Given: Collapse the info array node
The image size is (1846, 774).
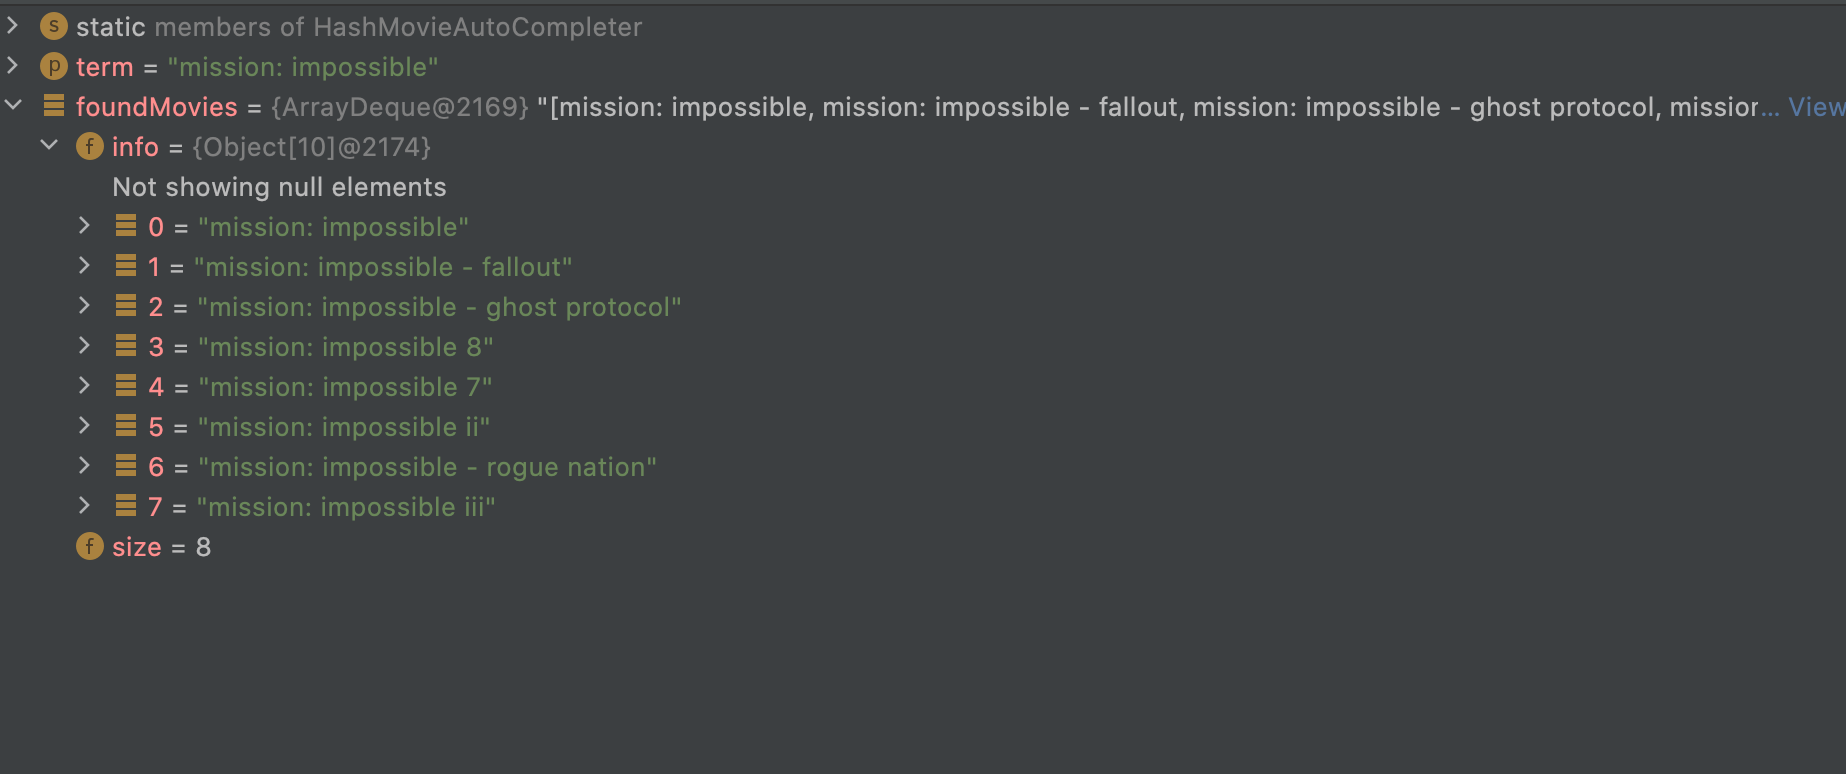Looking at the screenshot, I should 49,144.
